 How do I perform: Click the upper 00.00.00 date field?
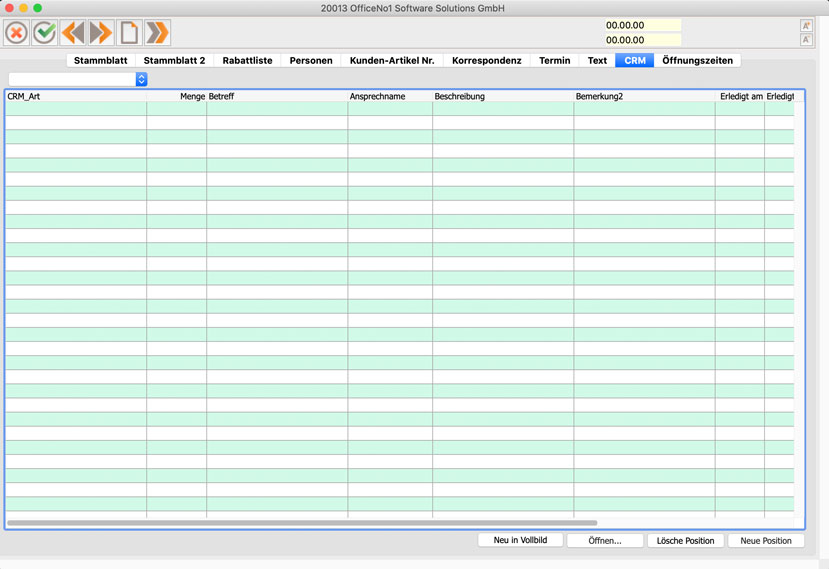643,25
